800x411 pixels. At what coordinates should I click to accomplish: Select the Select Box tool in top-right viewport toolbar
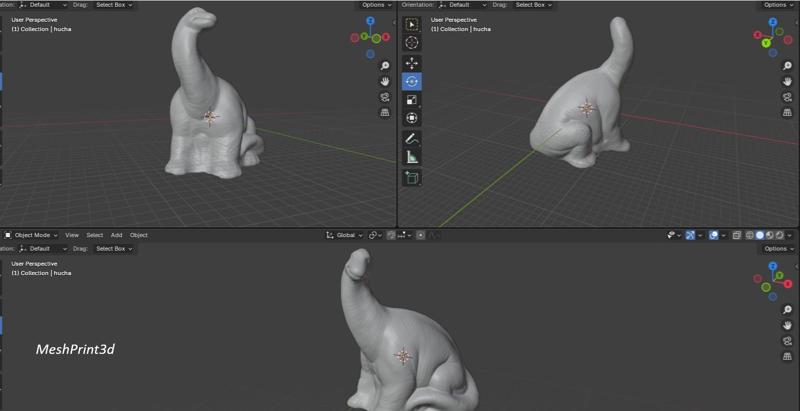coord(412,24)
